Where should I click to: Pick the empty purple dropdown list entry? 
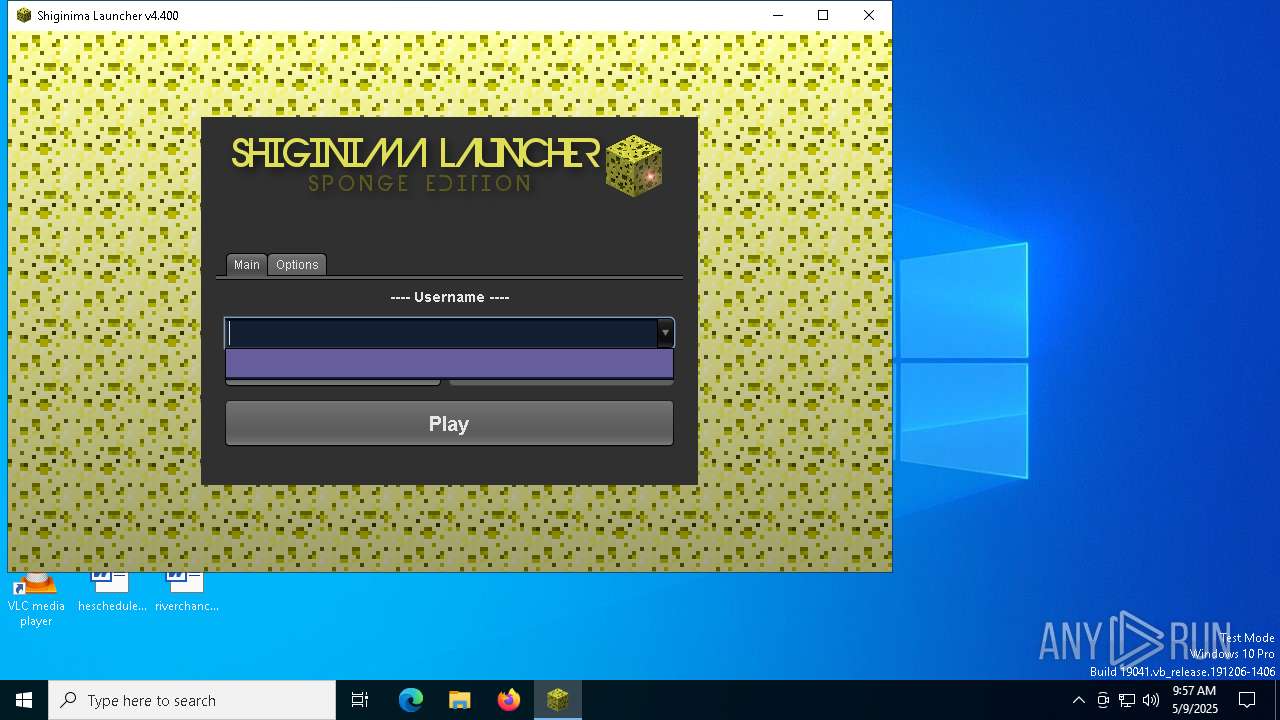click(449, 363)
